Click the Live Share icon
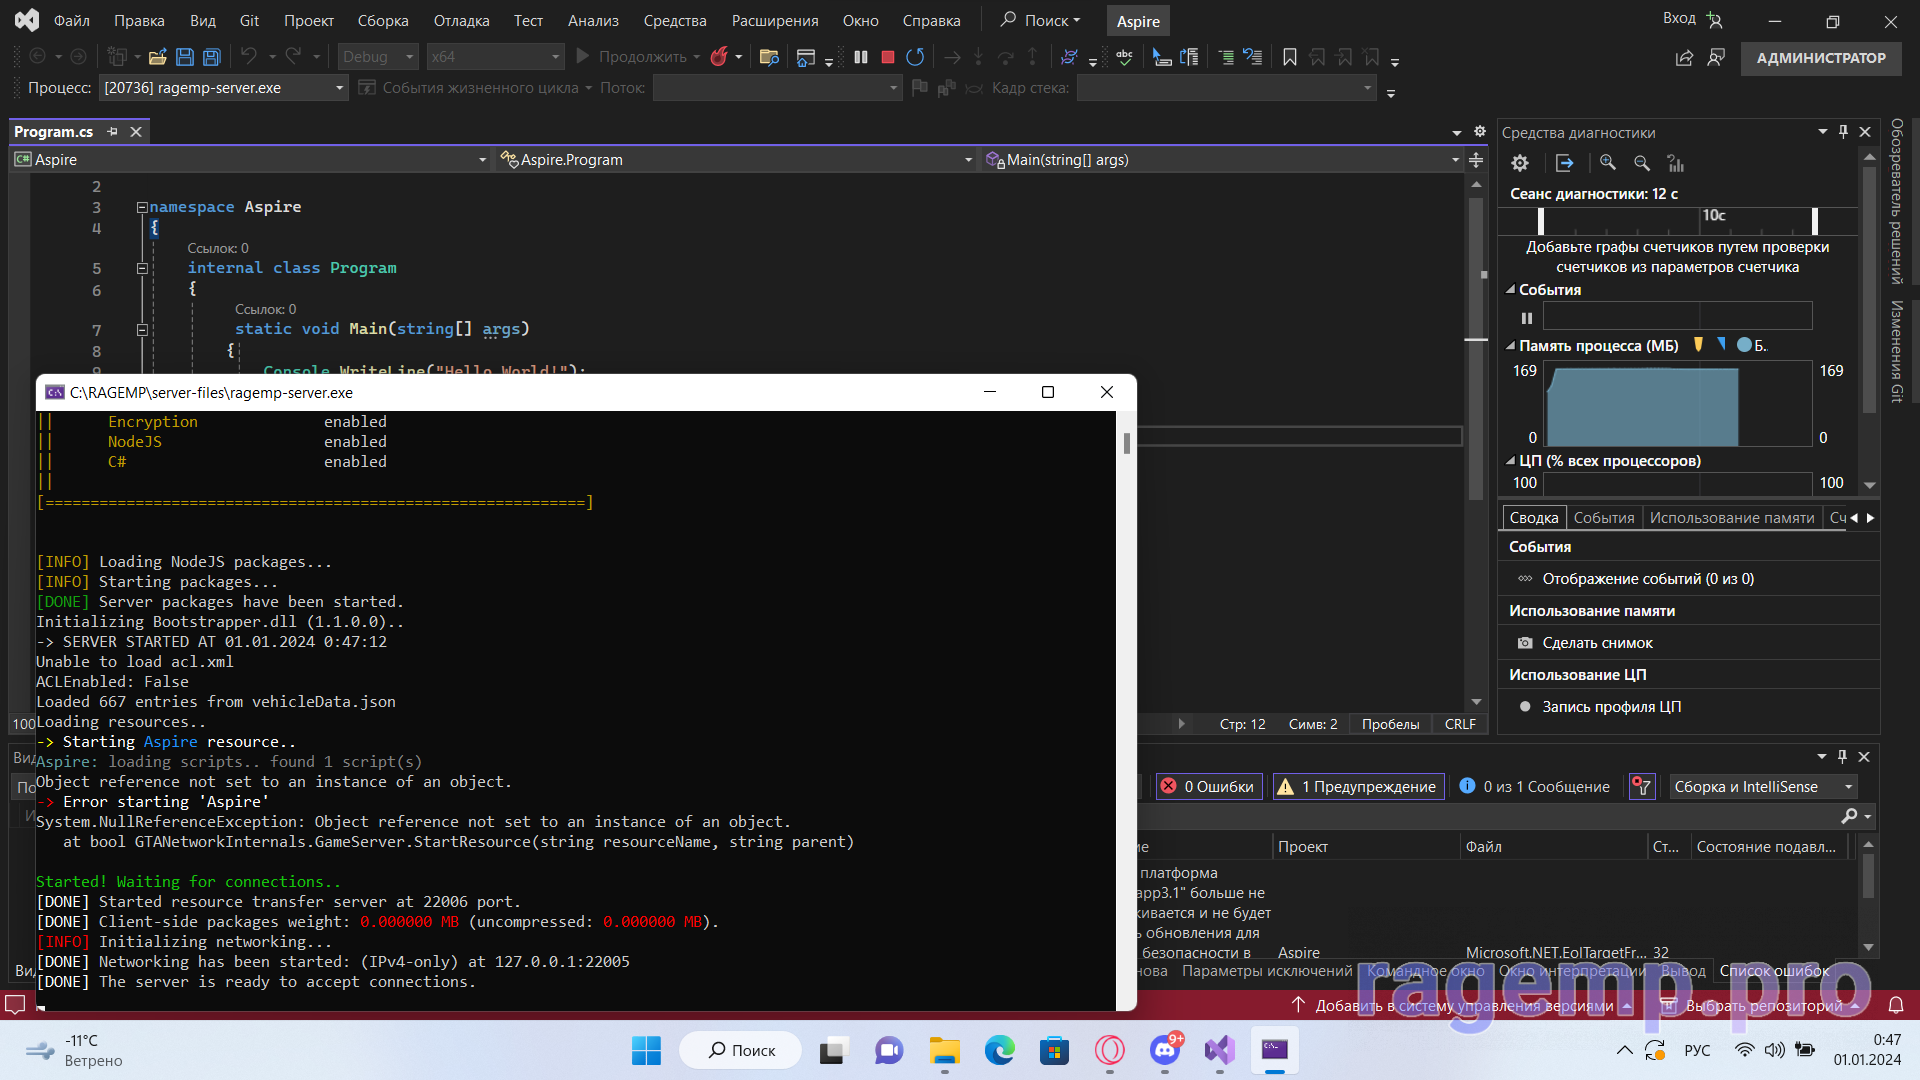This screenshot has height=1080, width=1920. 1684,58
